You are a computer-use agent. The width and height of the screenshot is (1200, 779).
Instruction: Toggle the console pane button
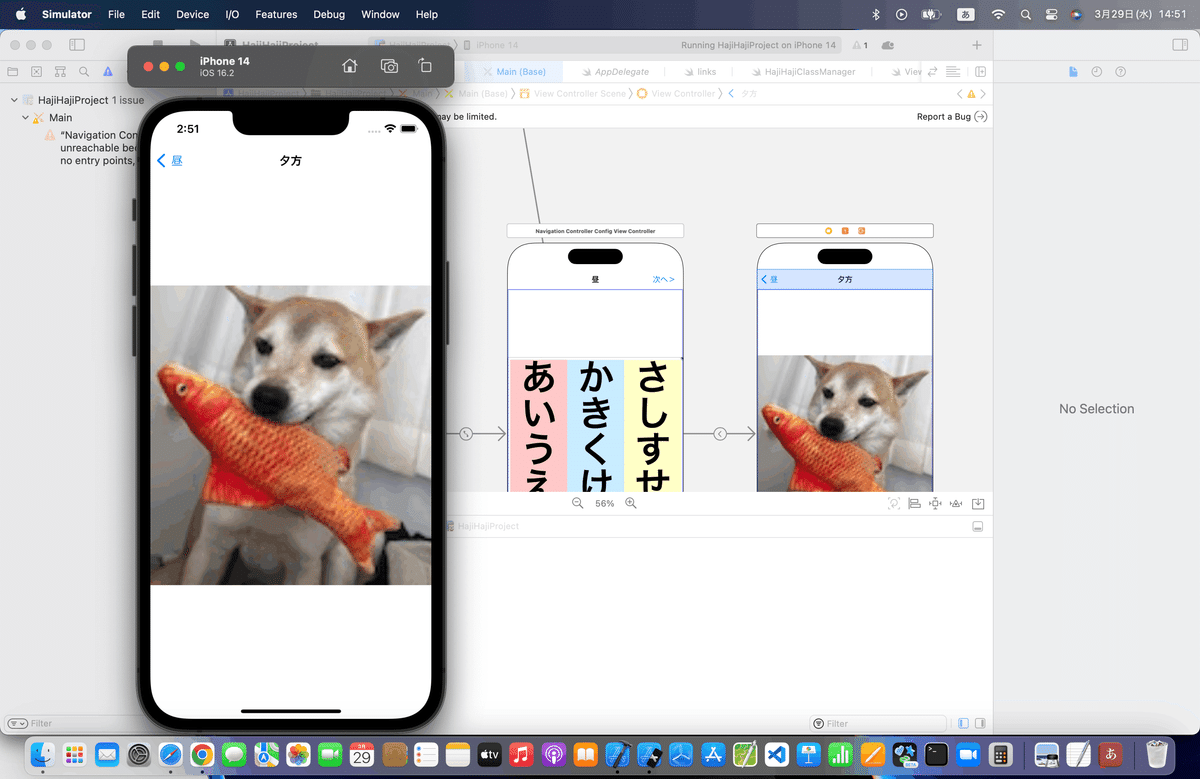(979, 723)
